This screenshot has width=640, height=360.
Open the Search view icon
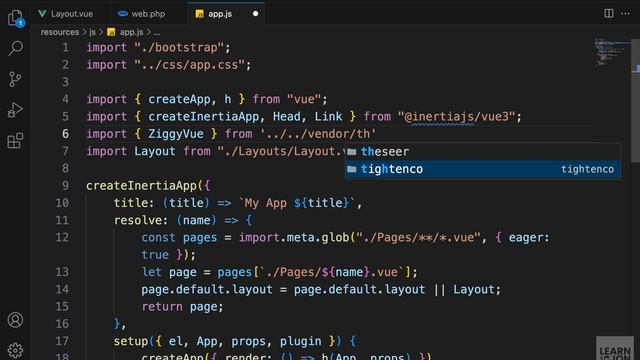pos(16,48)
